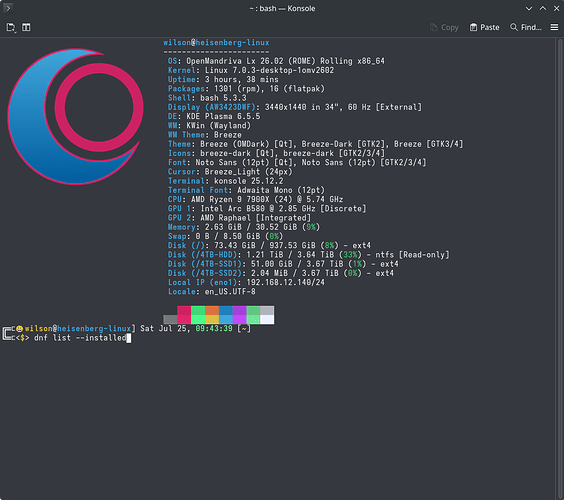
Task: Click the Paste toolbar button
Action: [x=485, y=27]
